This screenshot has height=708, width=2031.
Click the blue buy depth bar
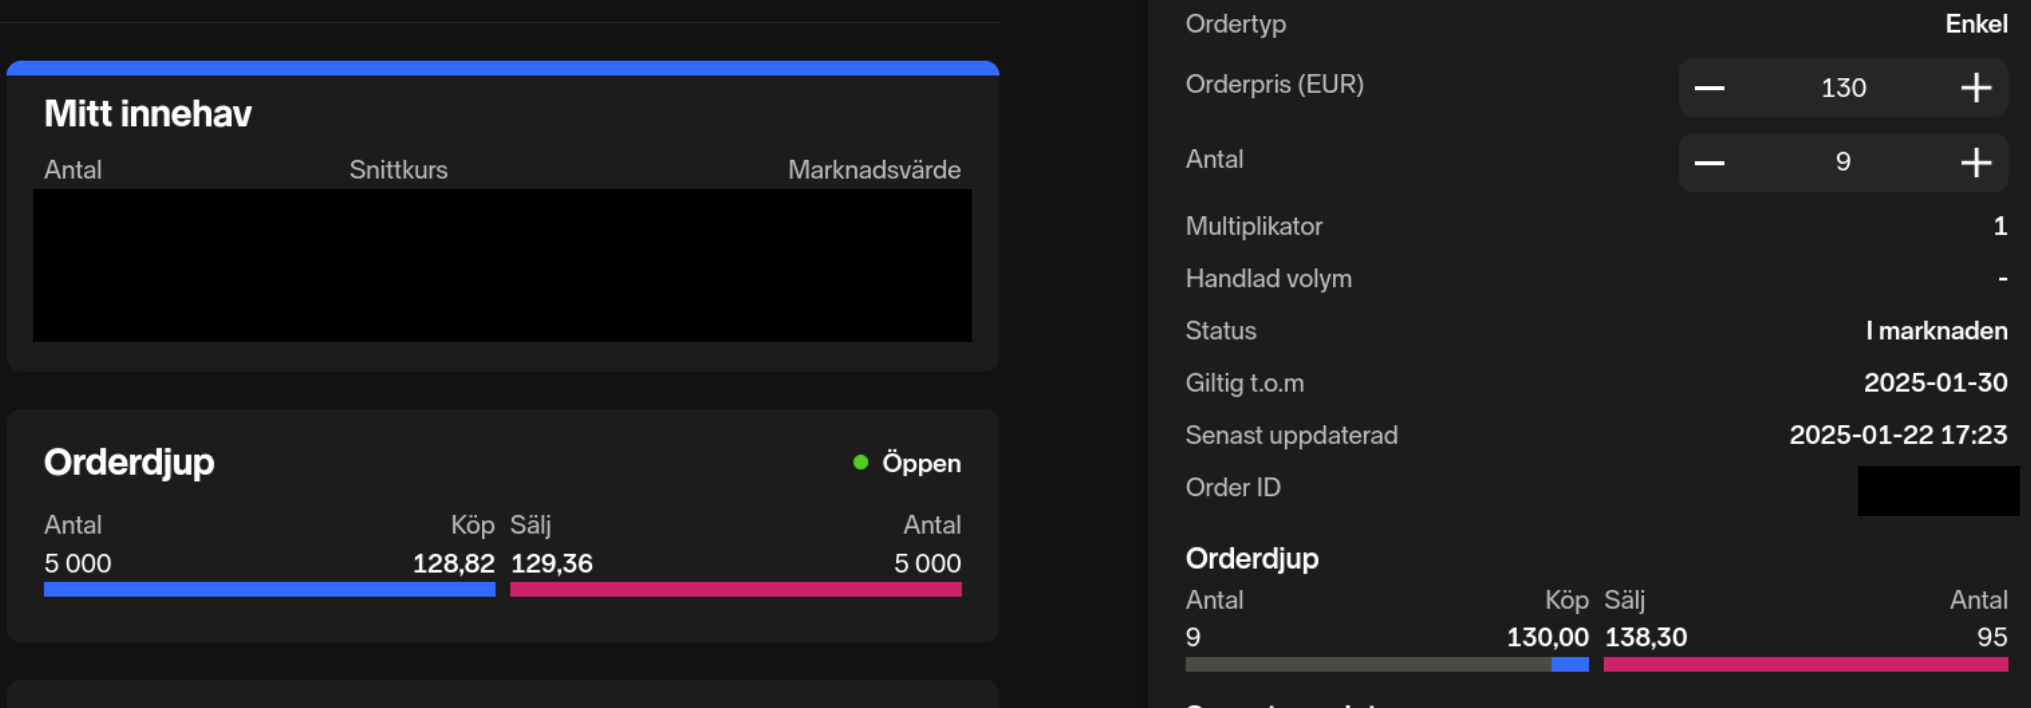pyautogui.click(x=270, y=589)
